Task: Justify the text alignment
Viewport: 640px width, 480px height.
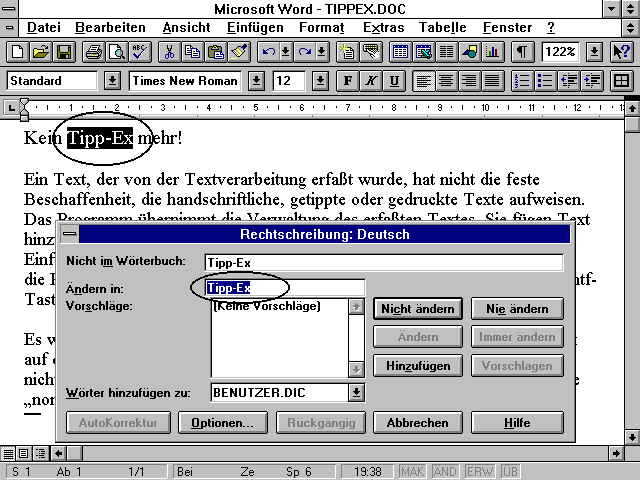Action: point(493,81)
